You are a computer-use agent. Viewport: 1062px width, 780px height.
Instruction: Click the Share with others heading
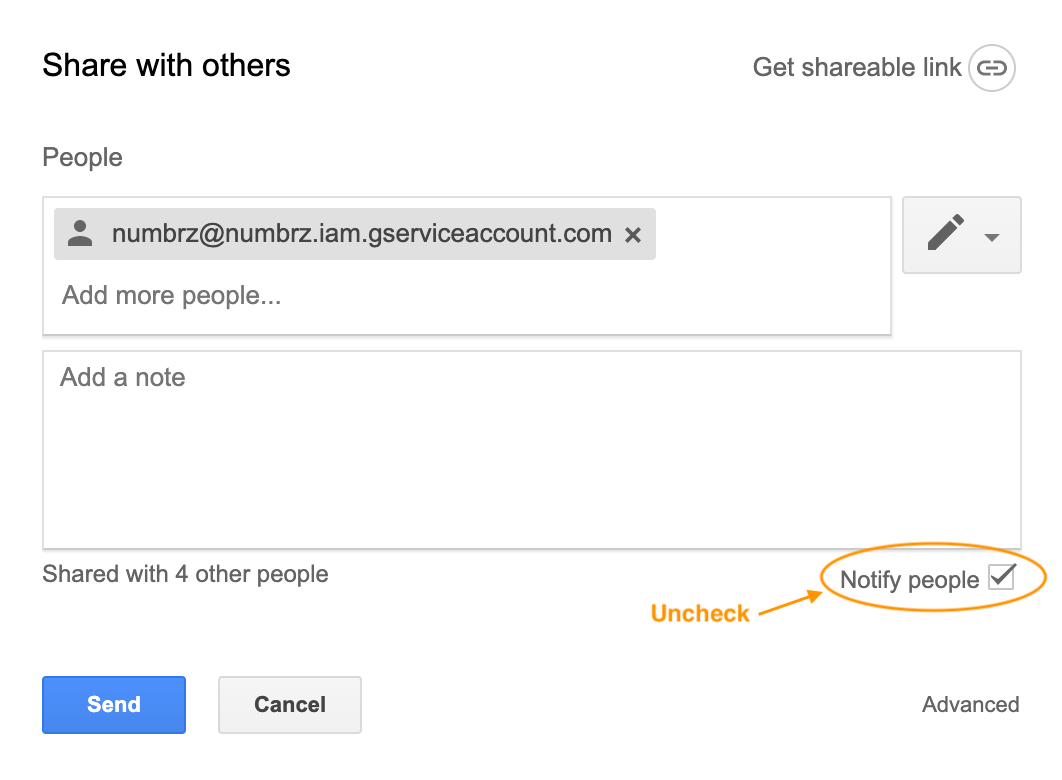[x=167, y=66]
